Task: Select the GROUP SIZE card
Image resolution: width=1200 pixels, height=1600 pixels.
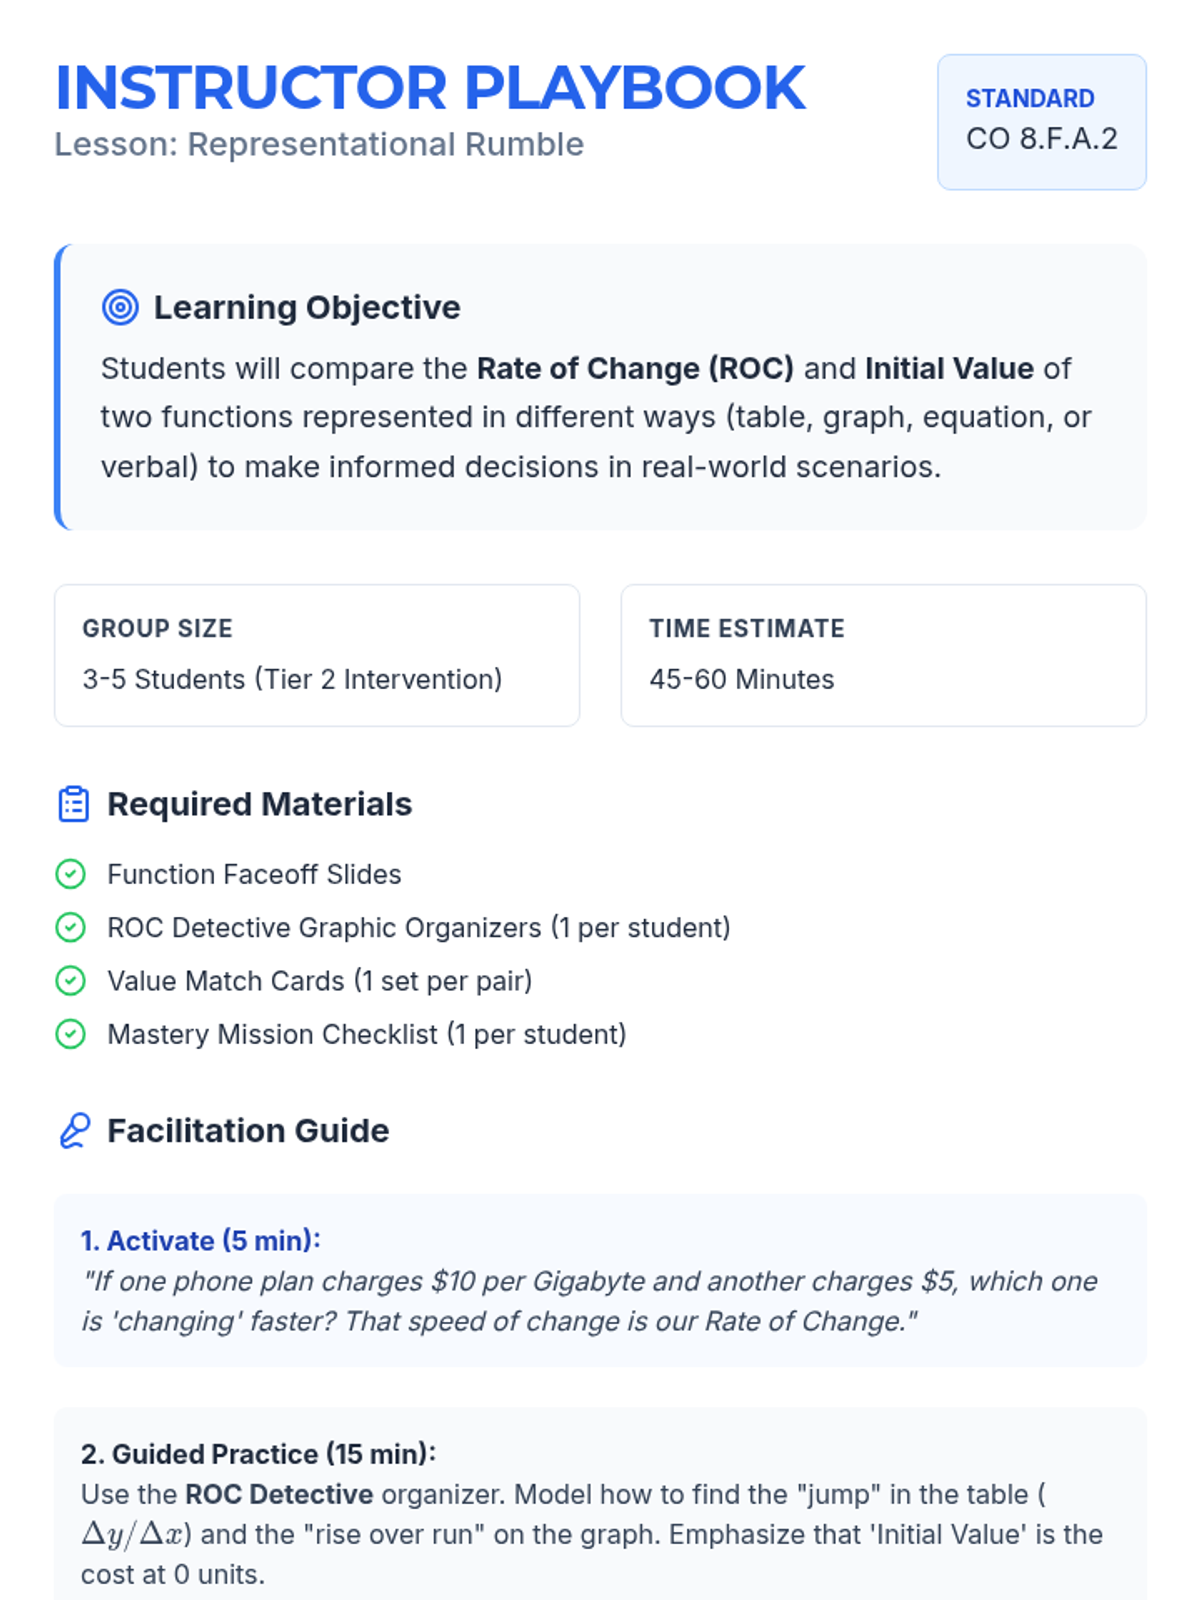Action: (x=317, y=655)
